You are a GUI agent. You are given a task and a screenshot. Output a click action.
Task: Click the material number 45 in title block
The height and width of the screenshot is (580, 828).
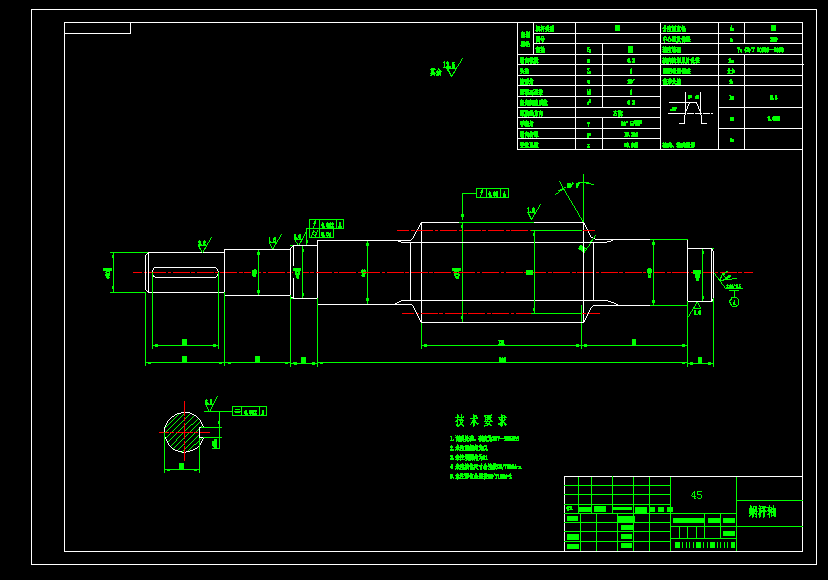pos(697,495)
